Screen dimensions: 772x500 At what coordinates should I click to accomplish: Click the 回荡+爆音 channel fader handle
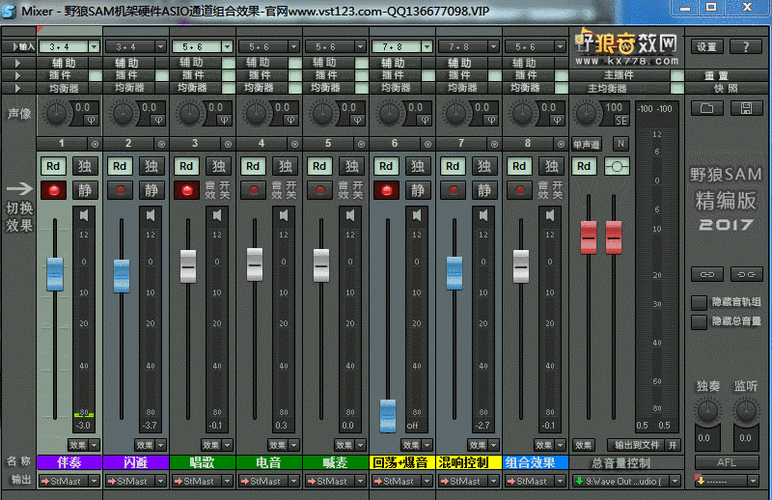pos(388,416)
